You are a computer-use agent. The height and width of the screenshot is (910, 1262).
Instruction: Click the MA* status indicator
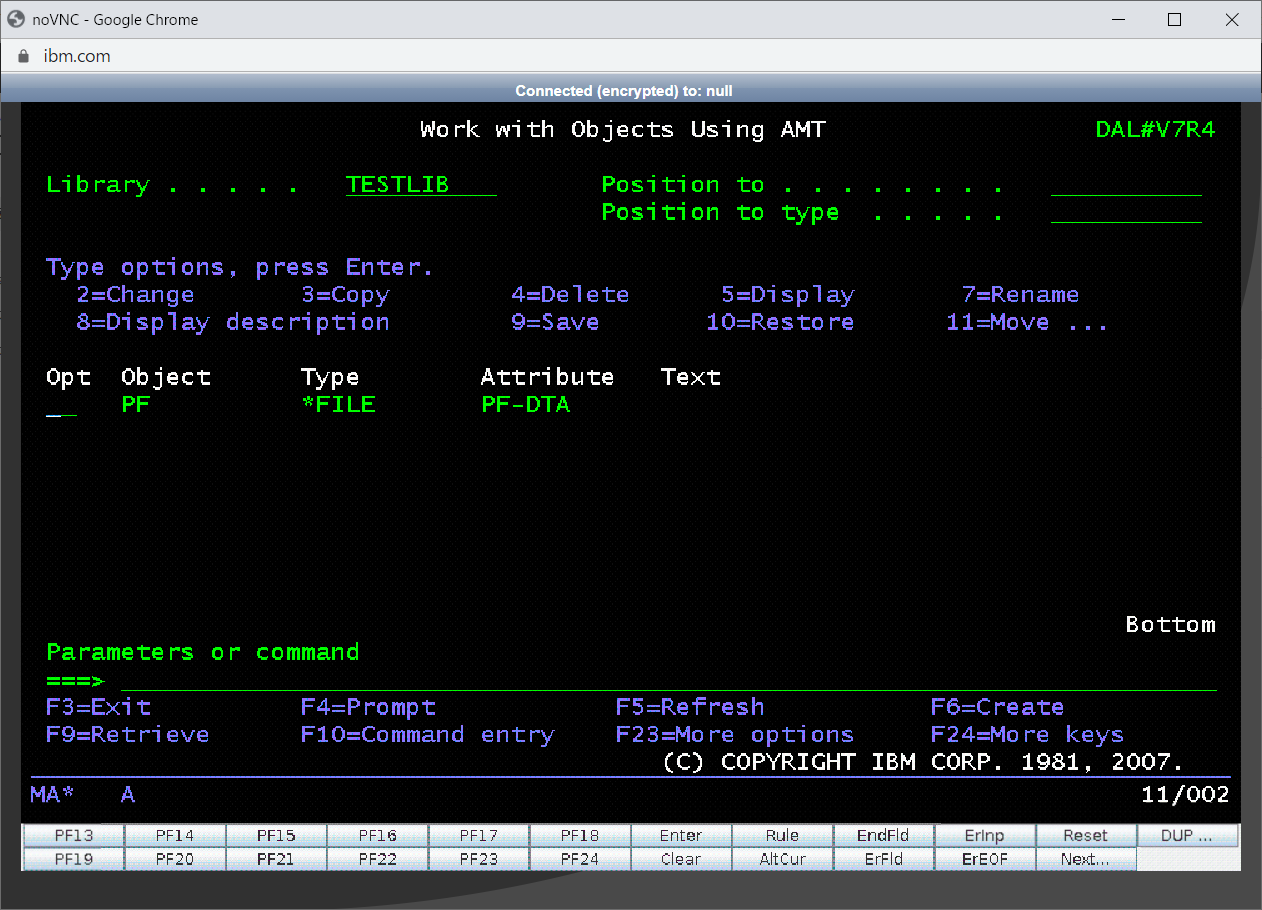(53, 795)
